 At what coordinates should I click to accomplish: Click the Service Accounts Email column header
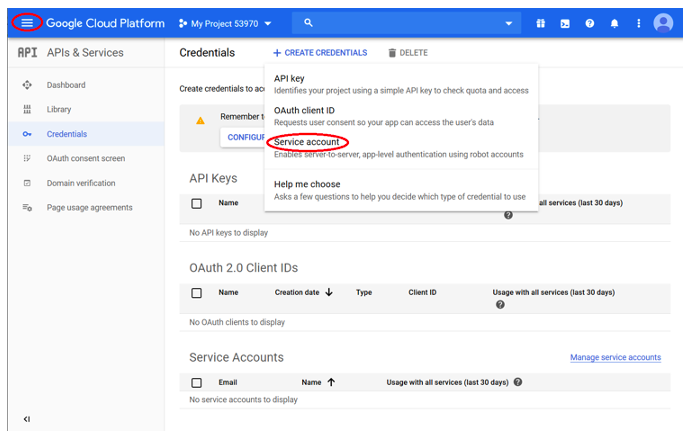coord(228,382)
